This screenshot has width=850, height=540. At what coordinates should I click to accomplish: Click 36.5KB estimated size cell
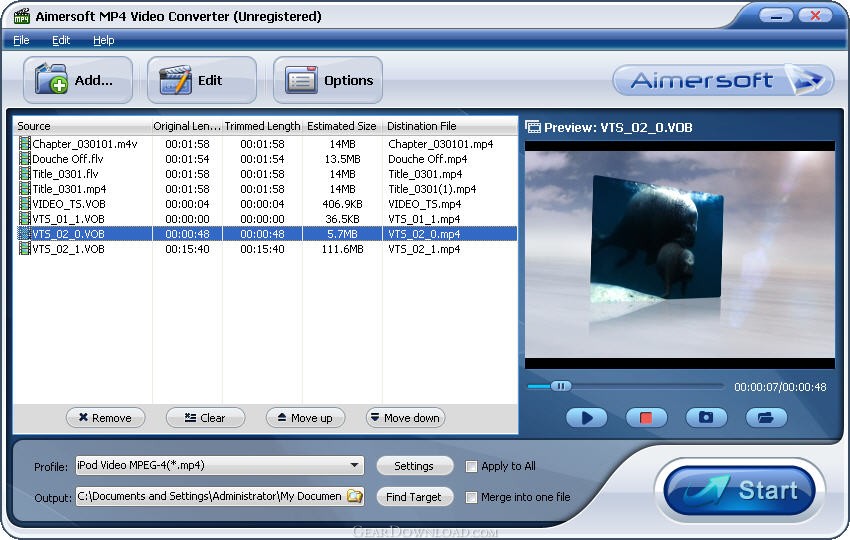click(x=343, y=218)
